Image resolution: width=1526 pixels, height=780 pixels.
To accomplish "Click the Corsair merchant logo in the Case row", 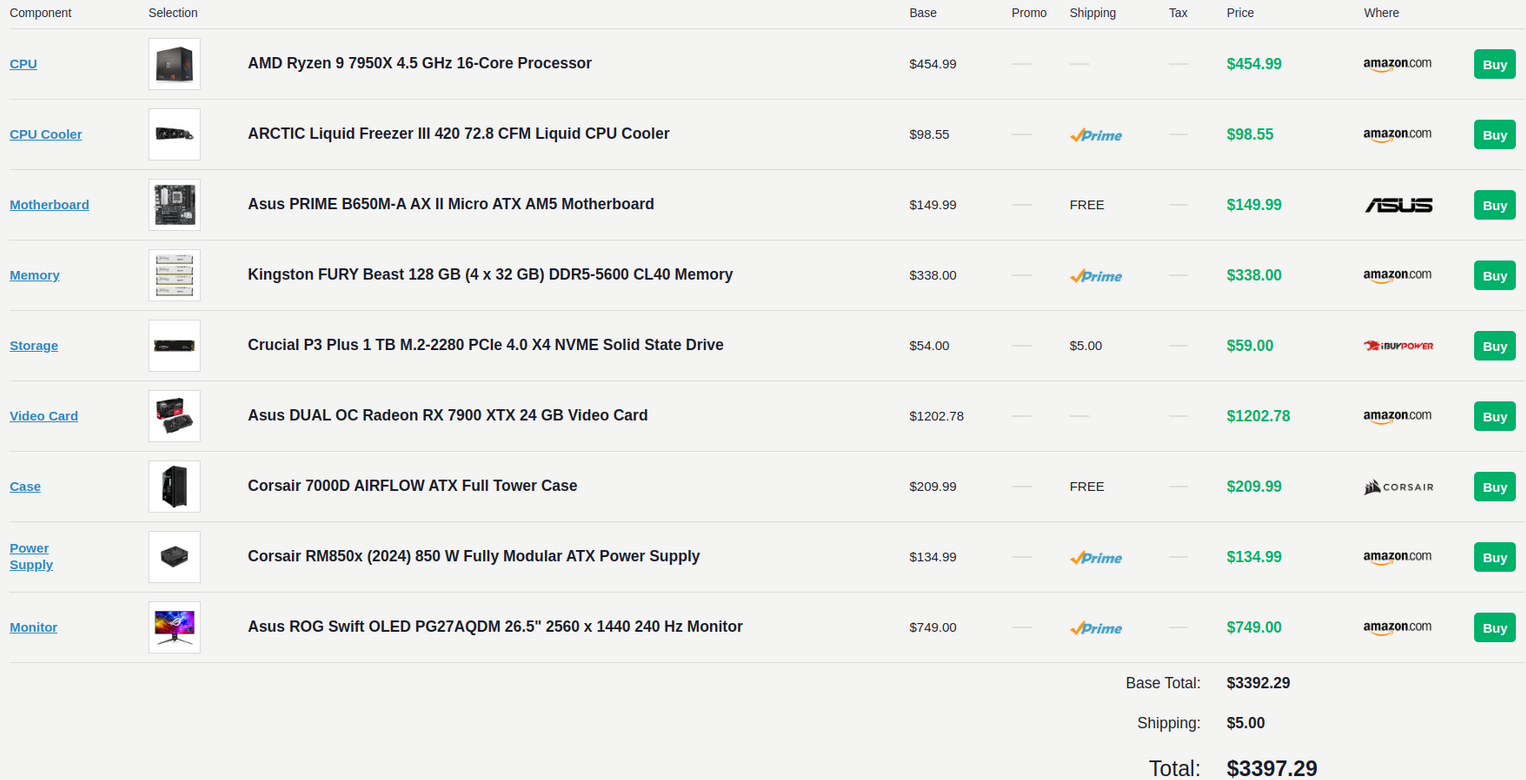I will (1398, 487).
